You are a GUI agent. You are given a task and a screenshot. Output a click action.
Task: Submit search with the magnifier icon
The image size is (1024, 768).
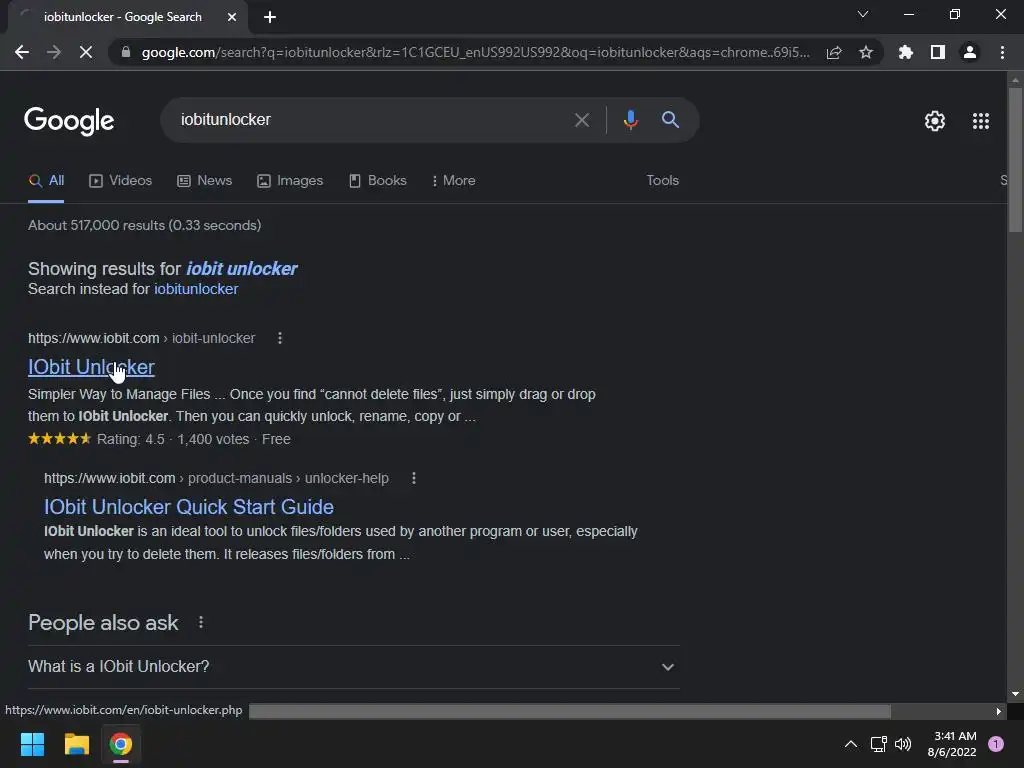(670, 120)
